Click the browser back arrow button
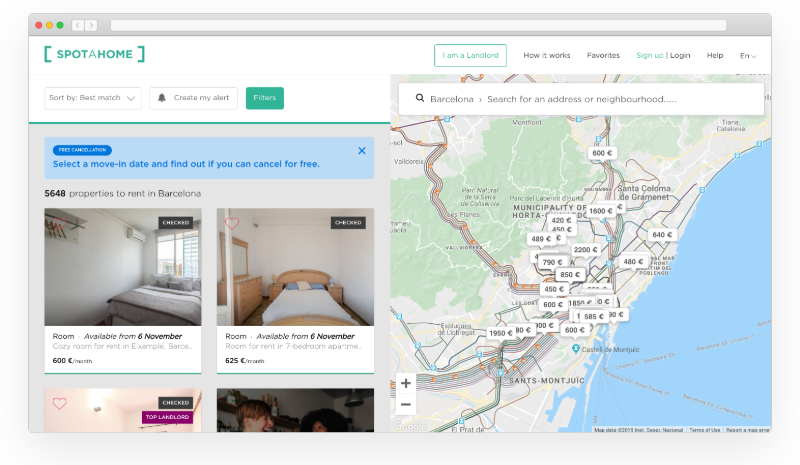800x465 pixels. tap(78, 25)
